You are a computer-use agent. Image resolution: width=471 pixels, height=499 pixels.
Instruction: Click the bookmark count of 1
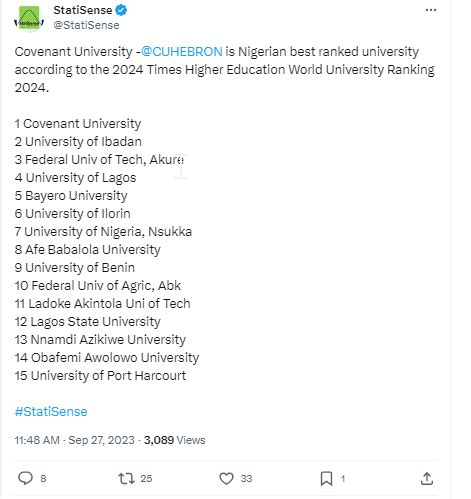[343, 479]
